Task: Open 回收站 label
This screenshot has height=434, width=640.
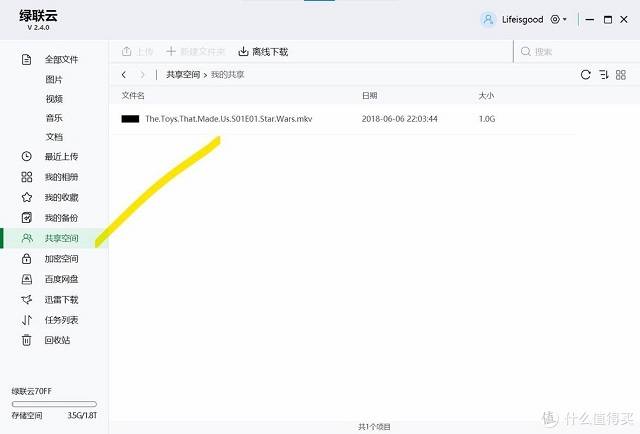Action: 57,340
